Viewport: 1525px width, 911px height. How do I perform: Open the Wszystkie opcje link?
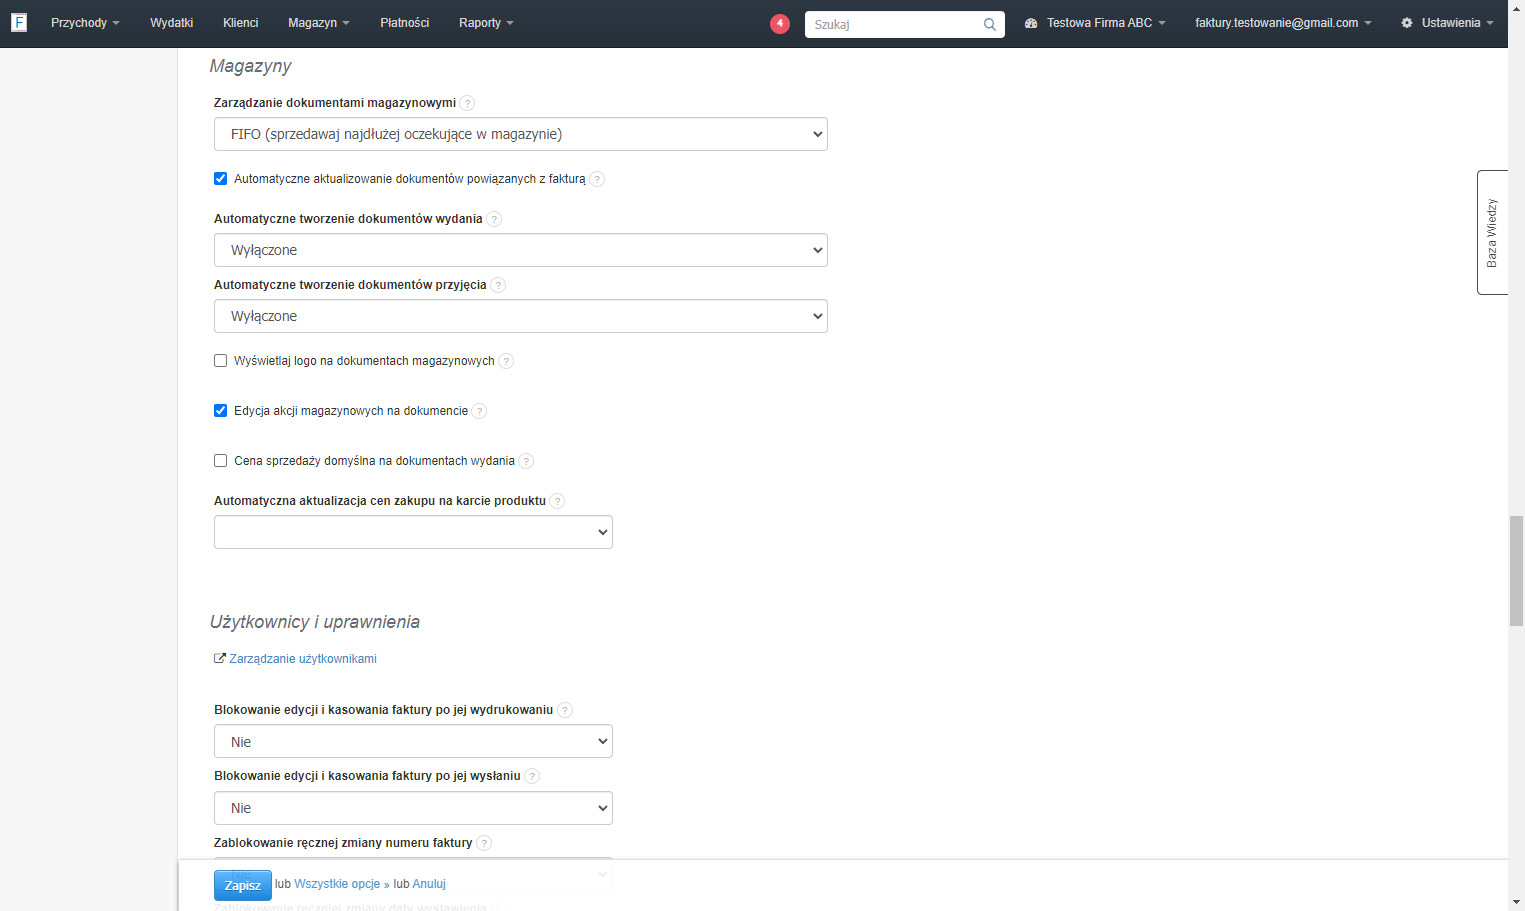342,884
